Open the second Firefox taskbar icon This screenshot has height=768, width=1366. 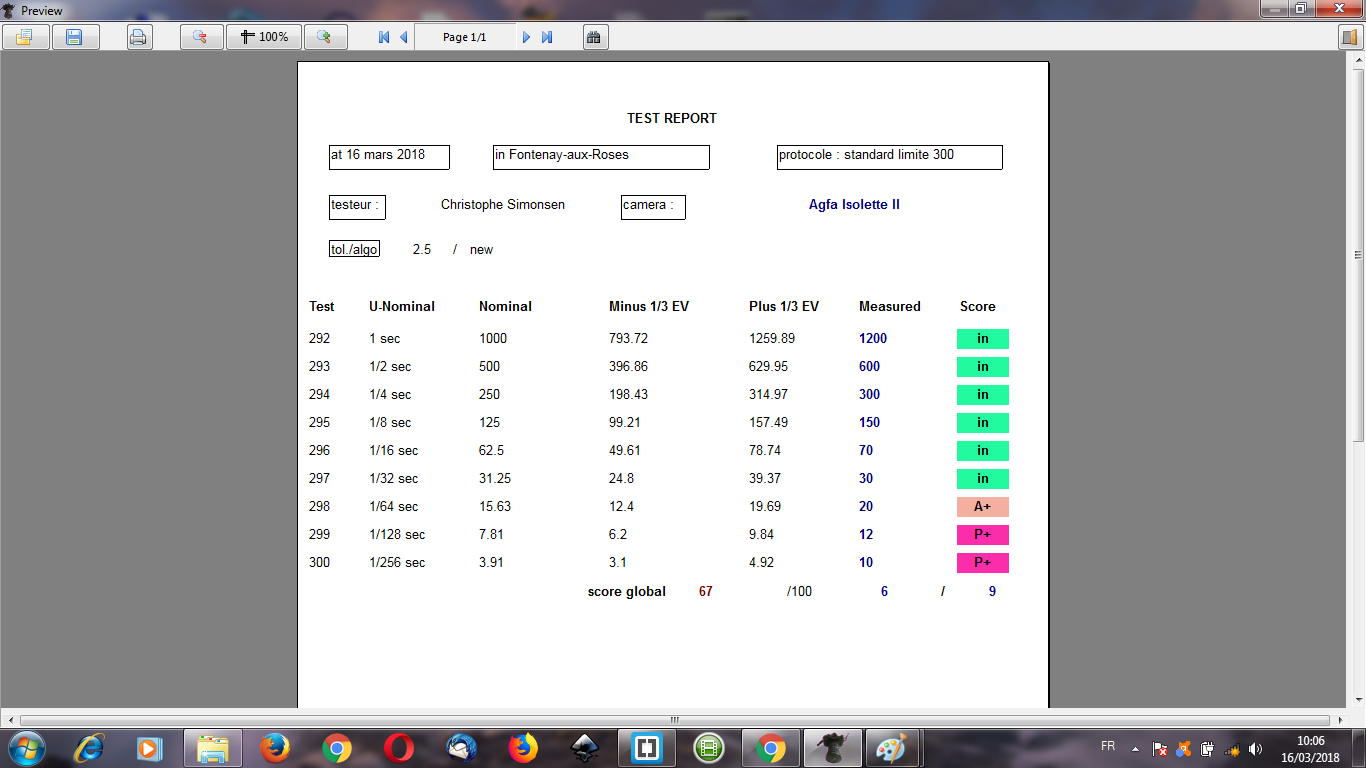tap(522, 747)
